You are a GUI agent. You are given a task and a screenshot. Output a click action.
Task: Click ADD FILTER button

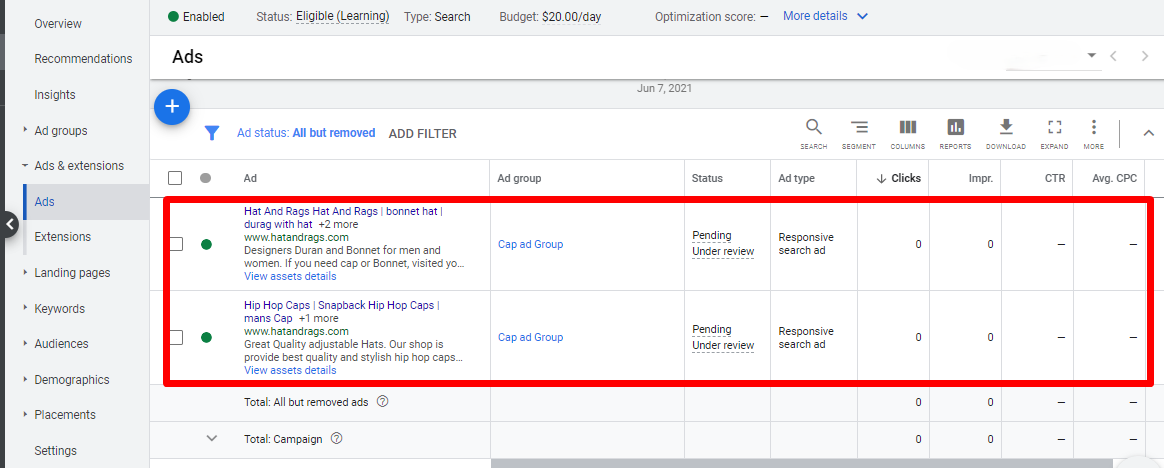[x=422, y=134]
